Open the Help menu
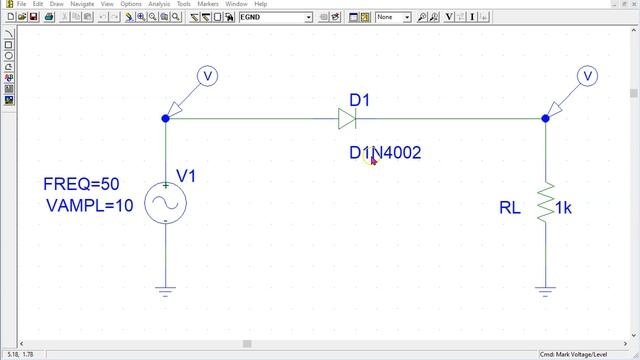The image size is (640, 360). [x=260, y=4]
